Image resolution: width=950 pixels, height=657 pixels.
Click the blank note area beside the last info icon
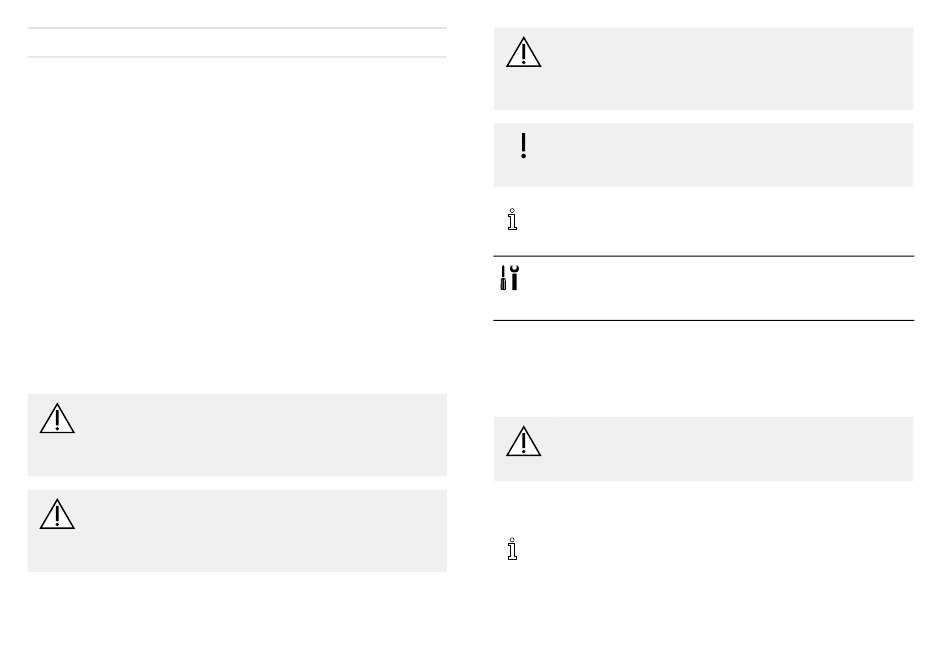click(718, 550)
